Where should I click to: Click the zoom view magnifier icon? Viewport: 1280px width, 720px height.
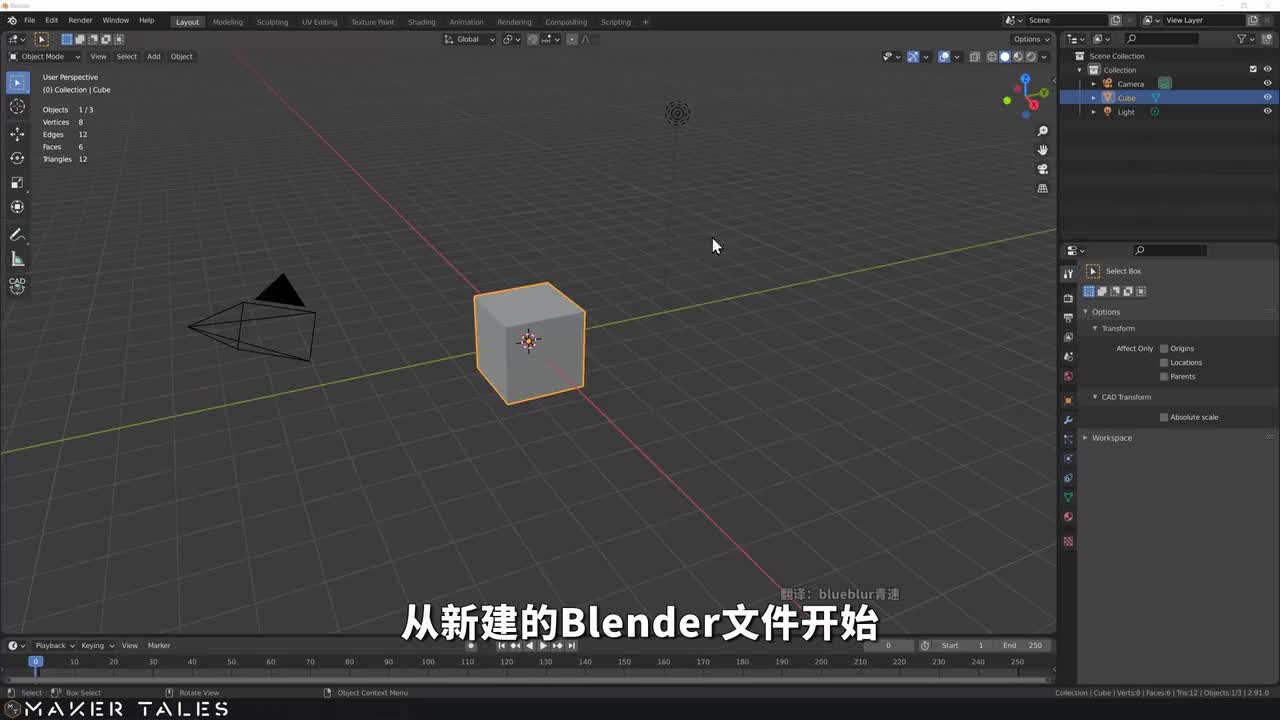pyautogui.click(x=1042, y=131)
